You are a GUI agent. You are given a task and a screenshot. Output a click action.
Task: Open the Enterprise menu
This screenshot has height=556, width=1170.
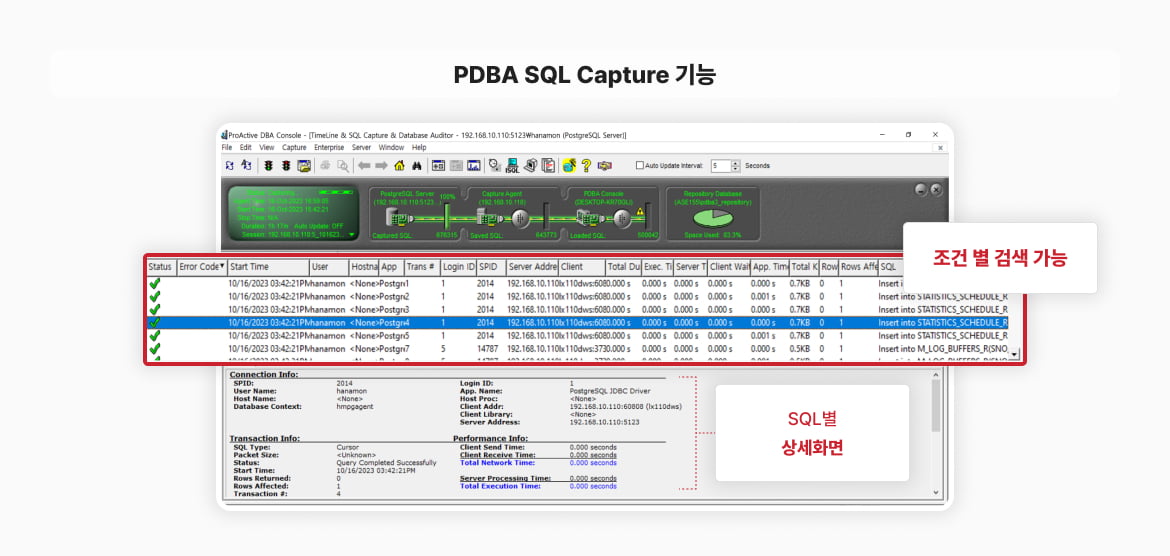[x=329, y=148]
